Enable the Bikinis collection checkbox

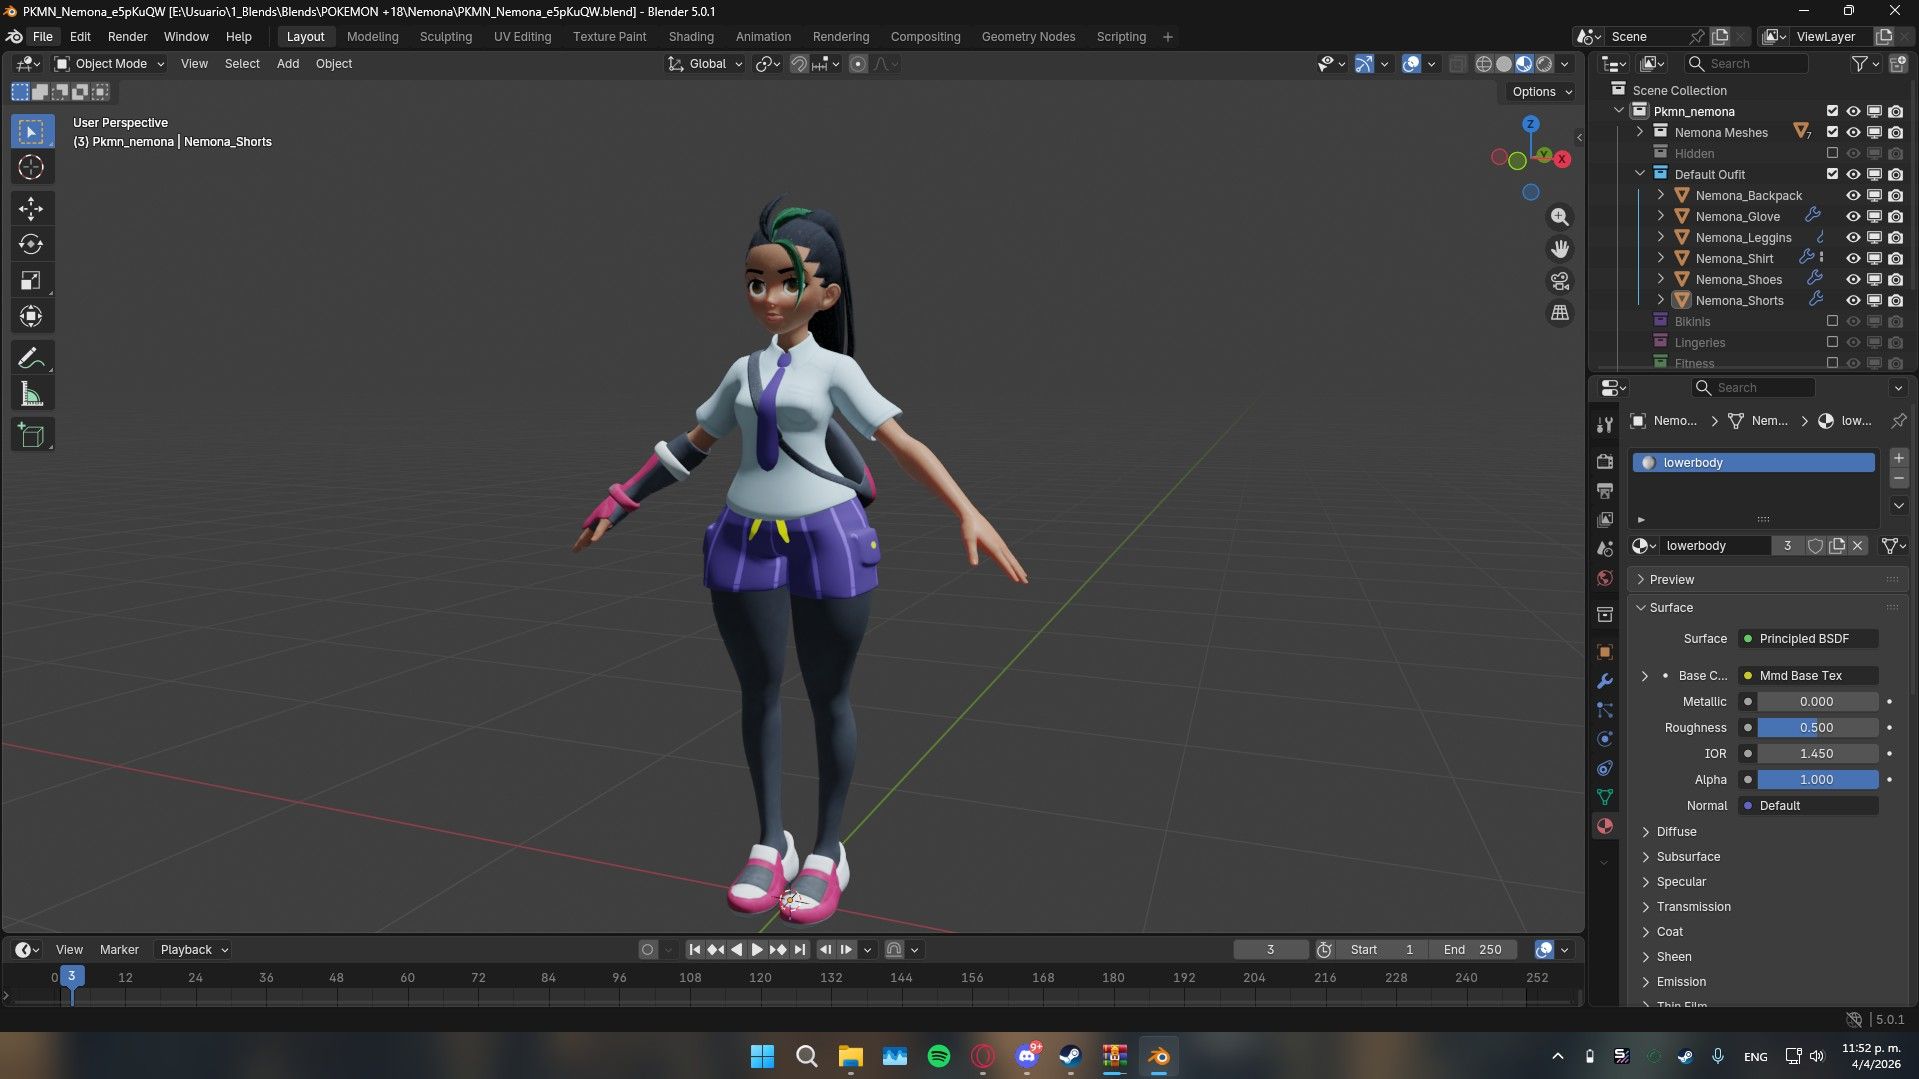[x=1832, y=322]
